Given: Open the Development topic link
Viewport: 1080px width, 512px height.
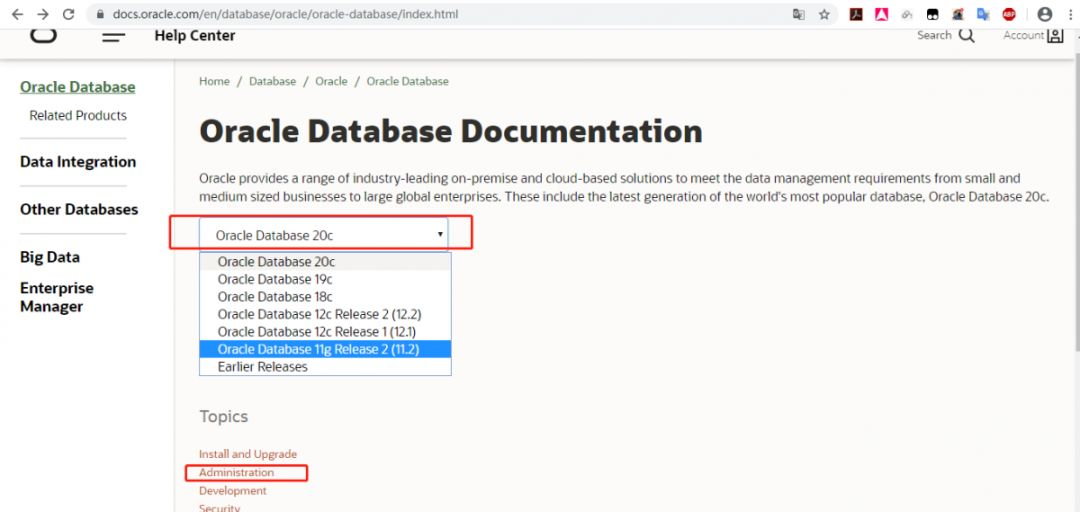Looking at the screenshot, I should [233, 491].
